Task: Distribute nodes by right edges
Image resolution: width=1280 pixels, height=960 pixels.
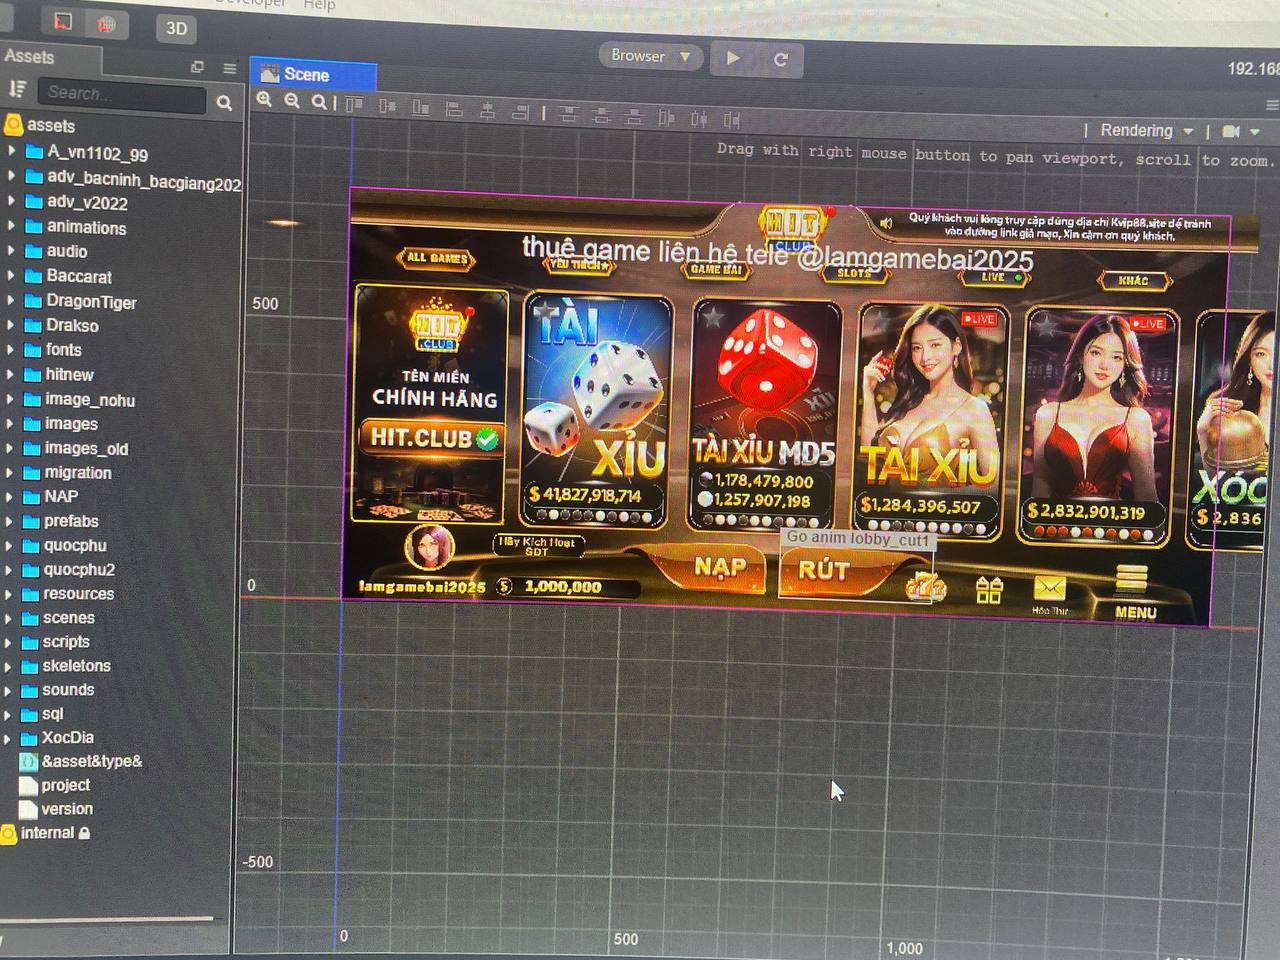Action: [732, 120]
